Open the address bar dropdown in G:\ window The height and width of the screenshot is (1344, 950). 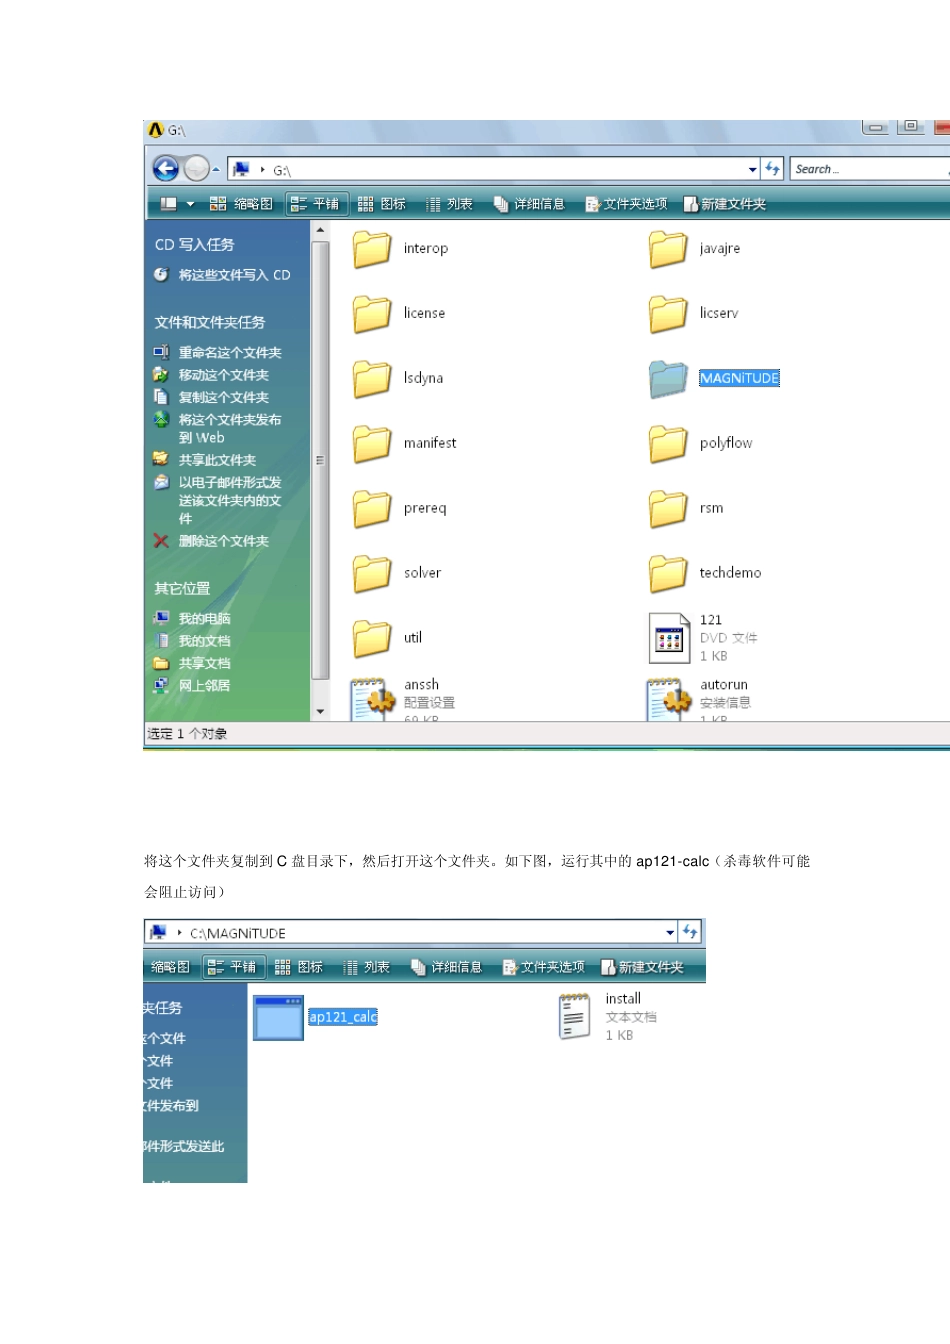pyautogui.click(x=752, y=170)
